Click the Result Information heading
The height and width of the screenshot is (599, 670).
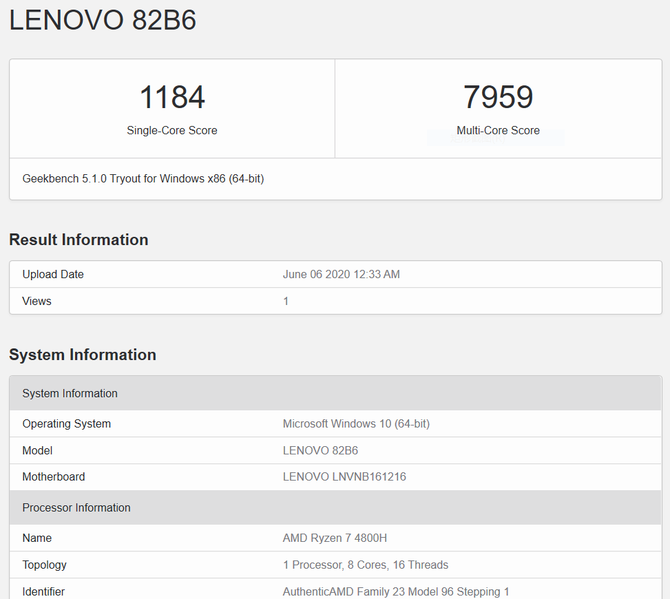click(79, 240)
